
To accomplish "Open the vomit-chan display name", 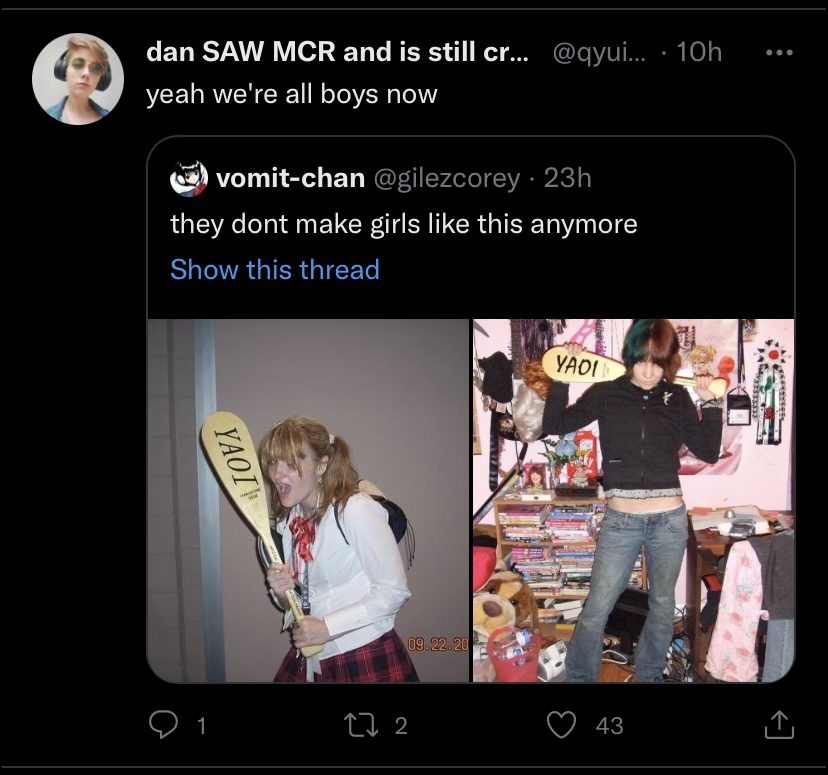I will (291, 178).
